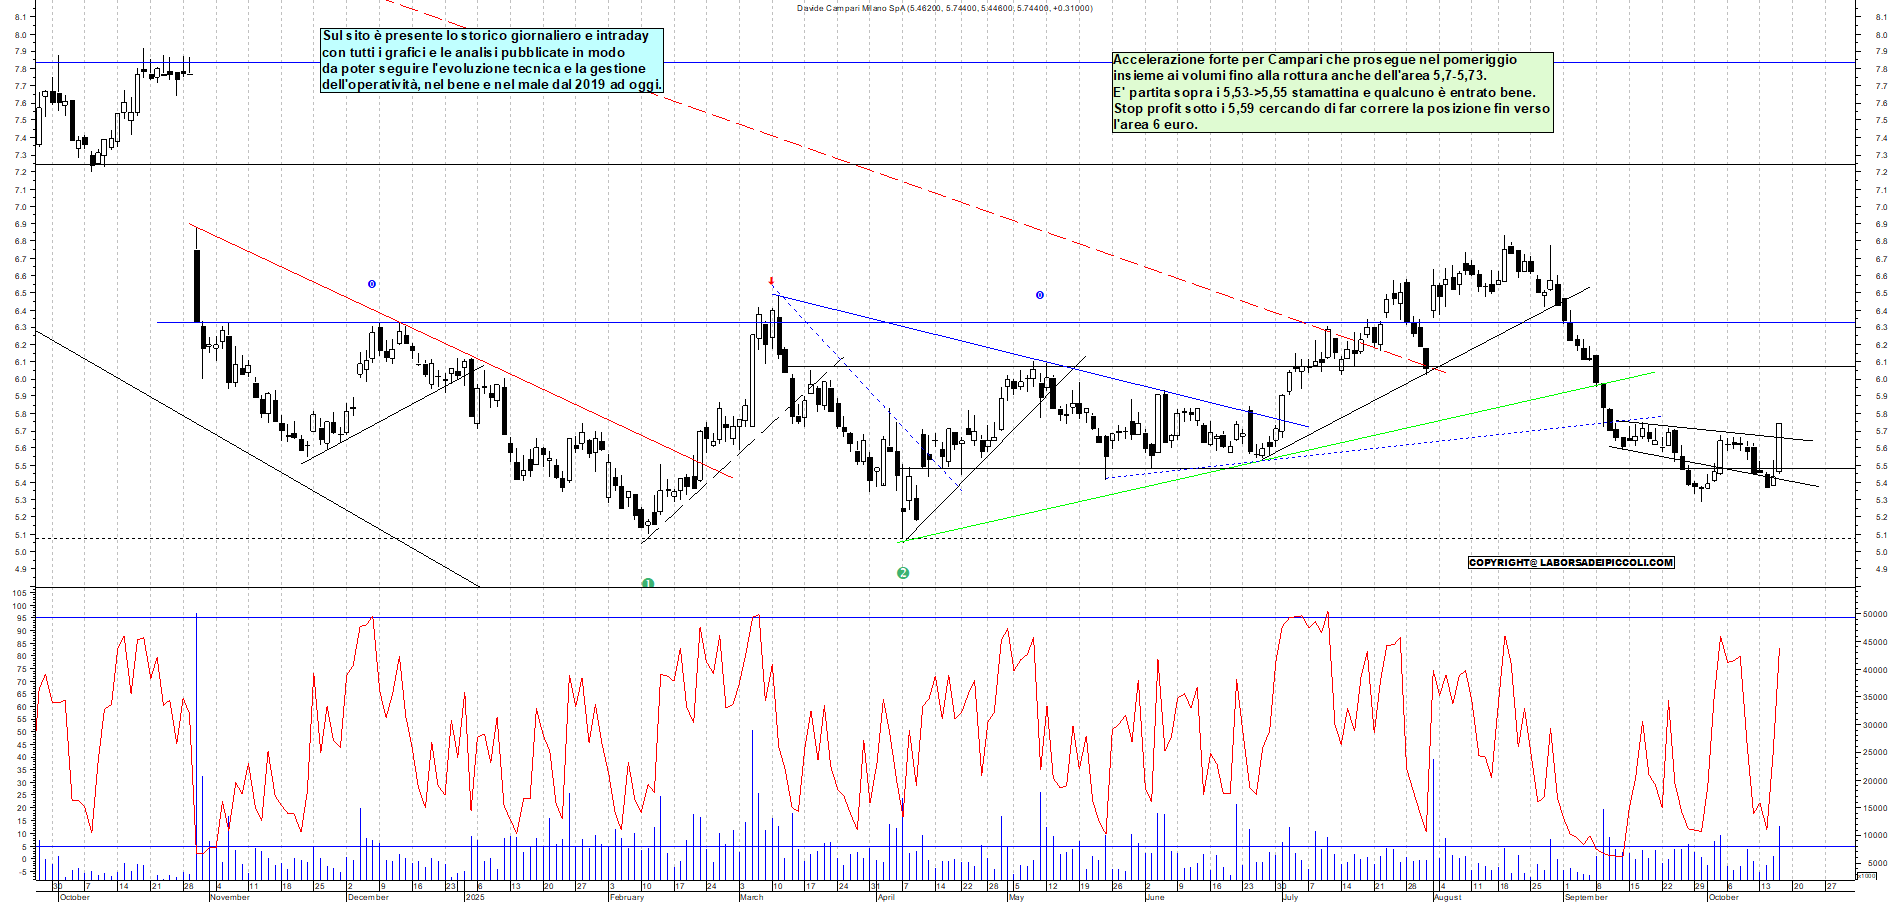Screen dimensions: 1890x902
Task: Click the November label on the time axis
Action: (230, 897)
